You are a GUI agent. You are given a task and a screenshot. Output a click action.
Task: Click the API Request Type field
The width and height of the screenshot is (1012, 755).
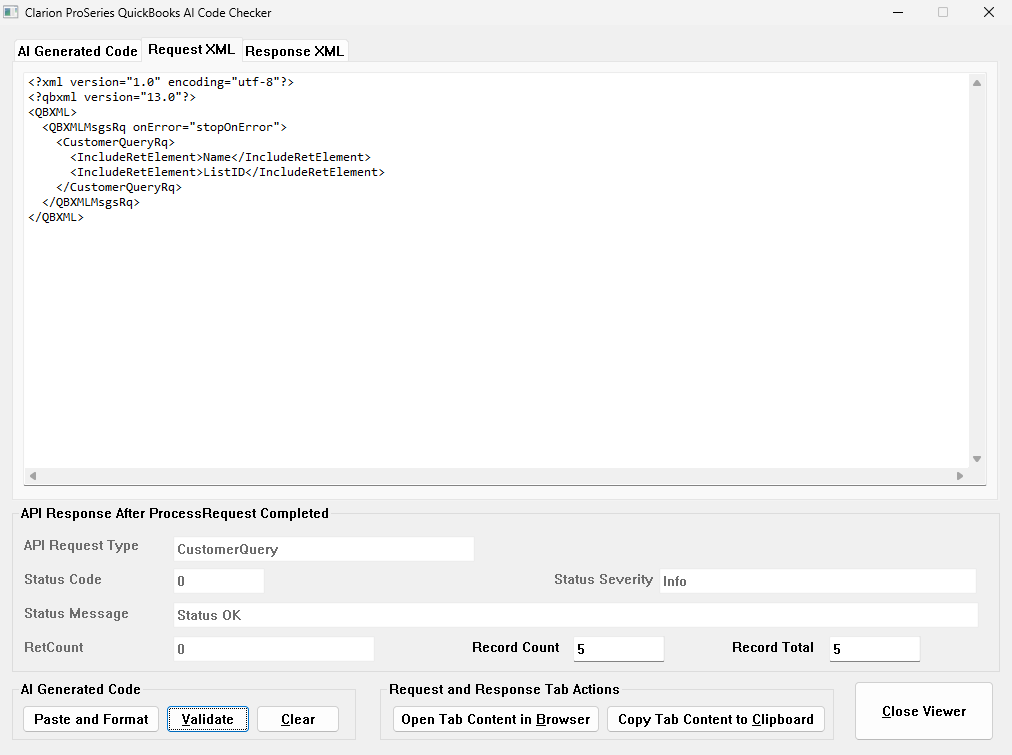(x=323, y=549)
